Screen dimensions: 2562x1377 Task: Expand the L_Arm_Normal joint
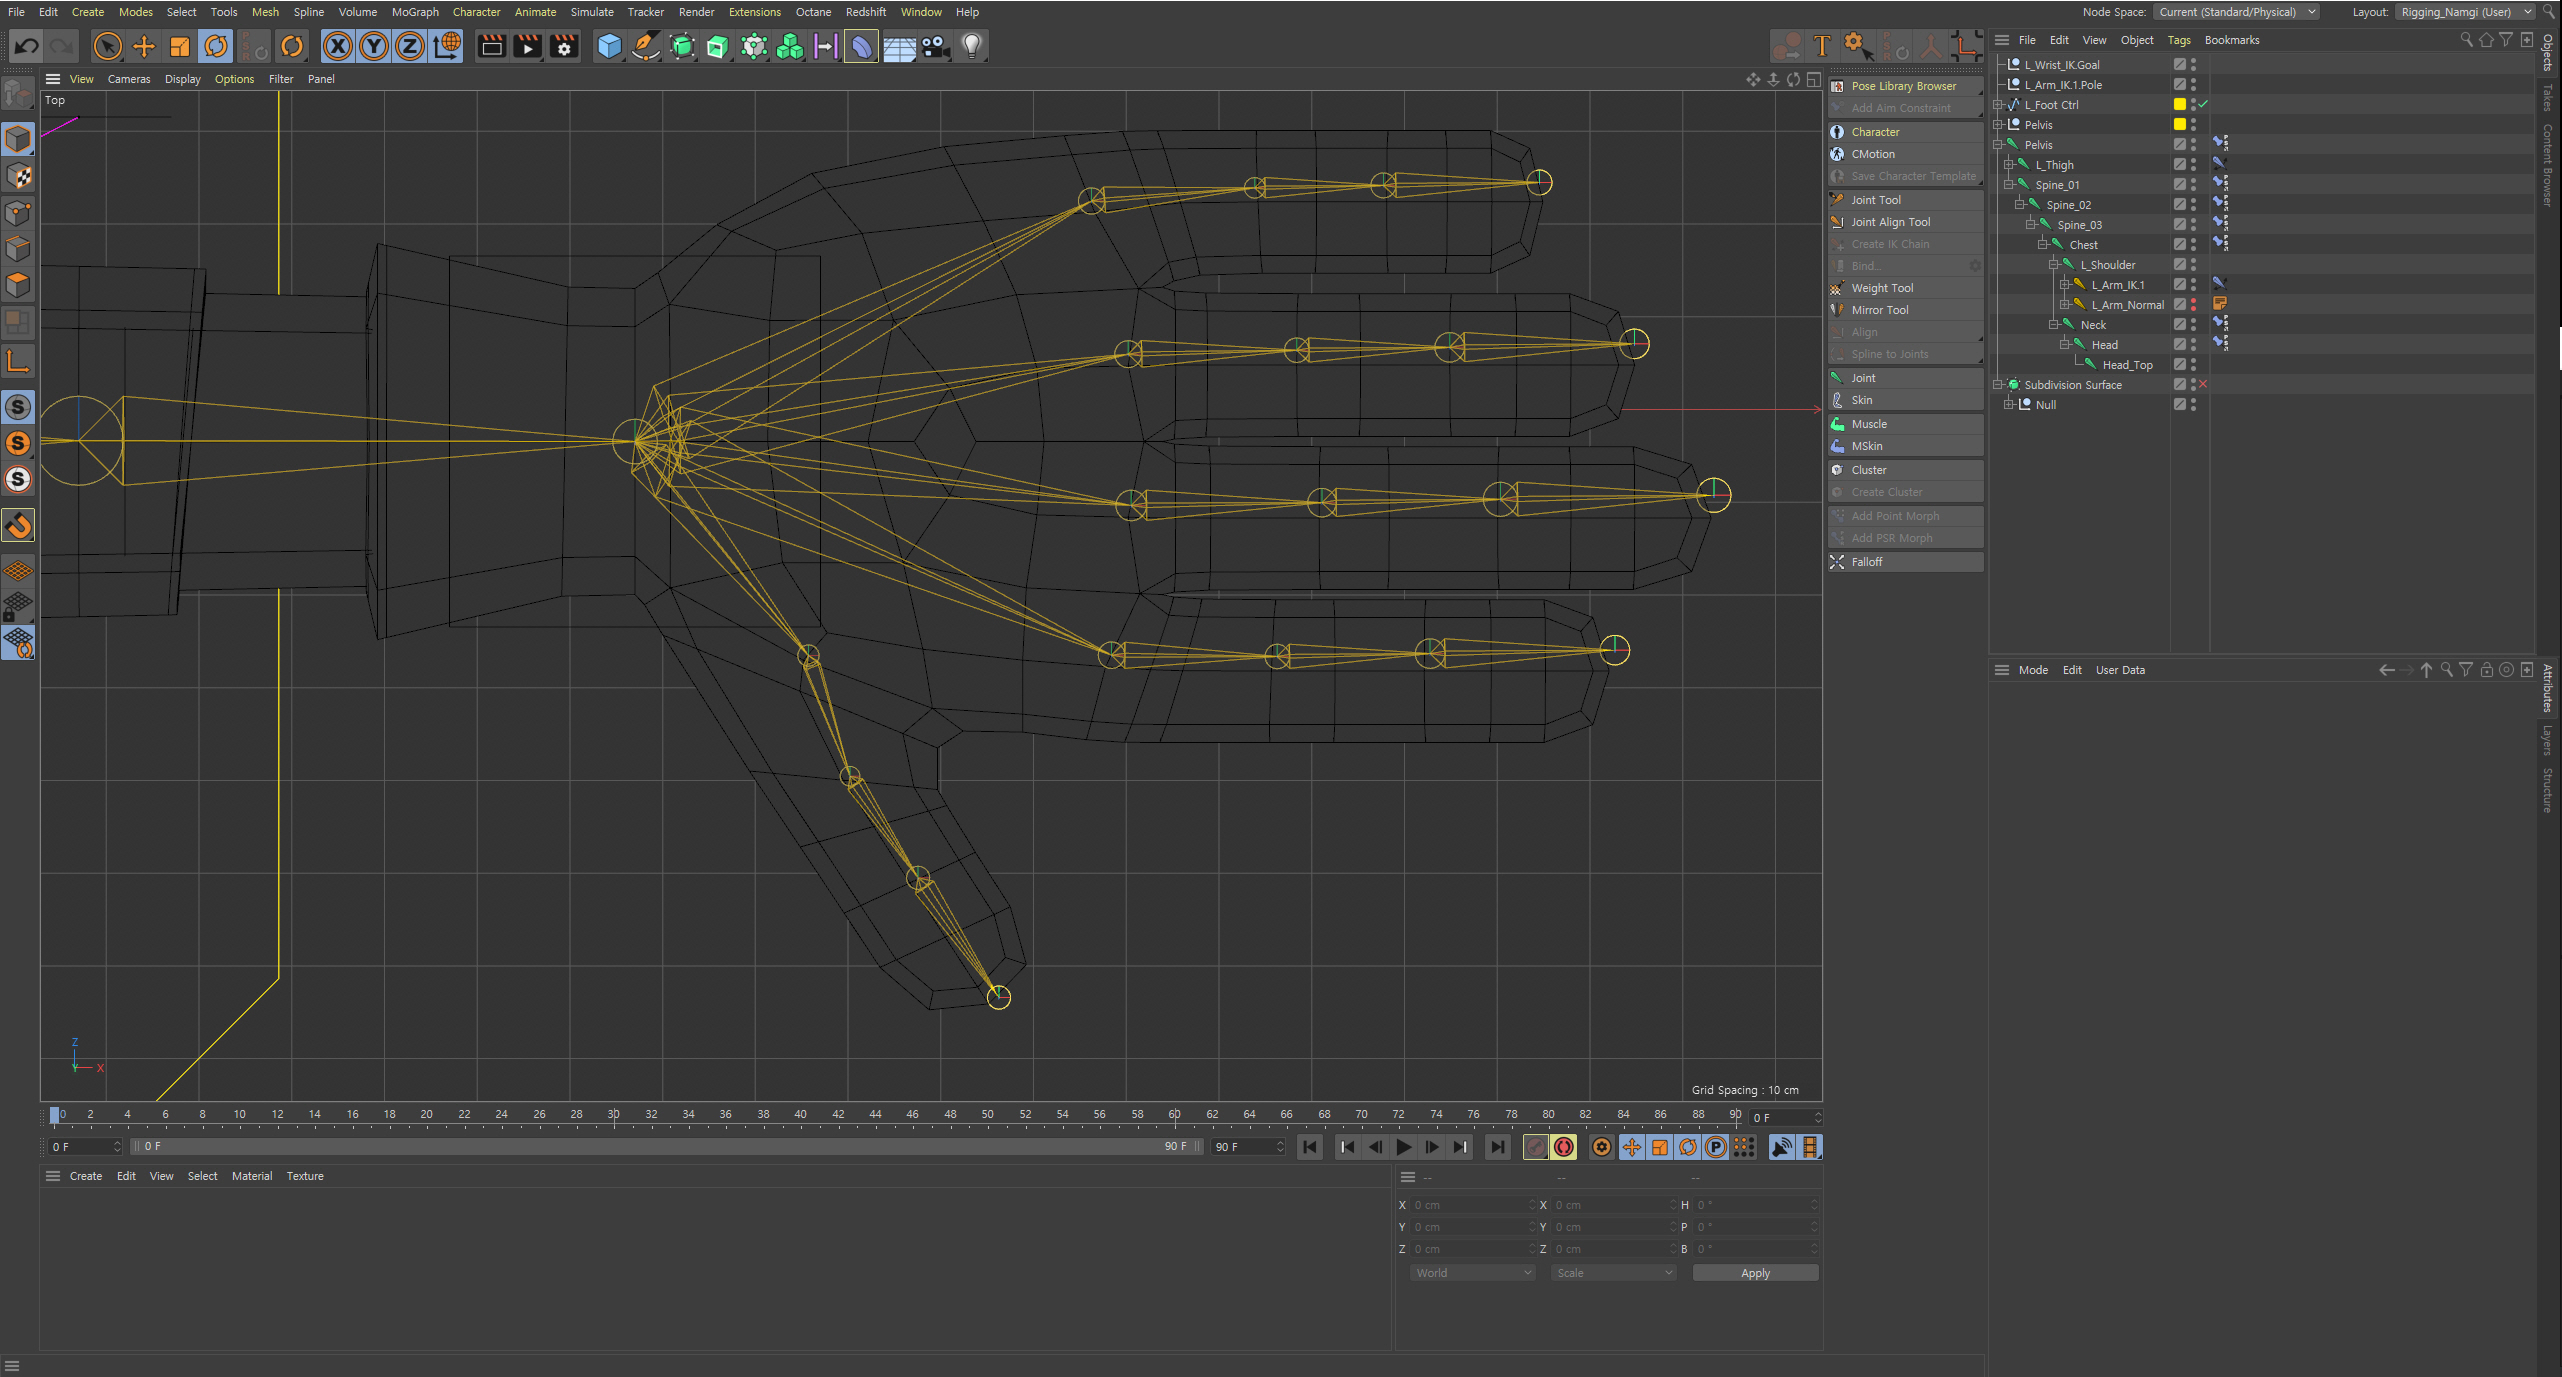pyautogui.click(x=2064, y=304)
